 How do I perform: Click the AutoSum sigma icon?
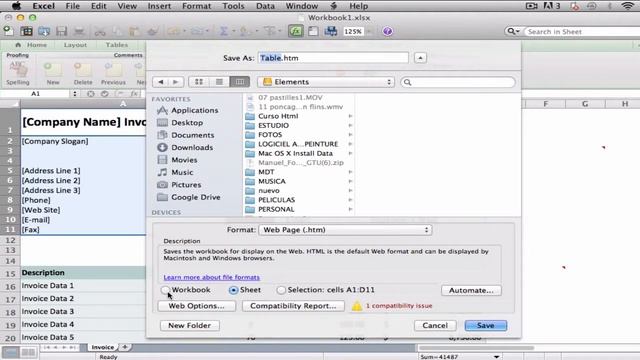coord(224,31)
